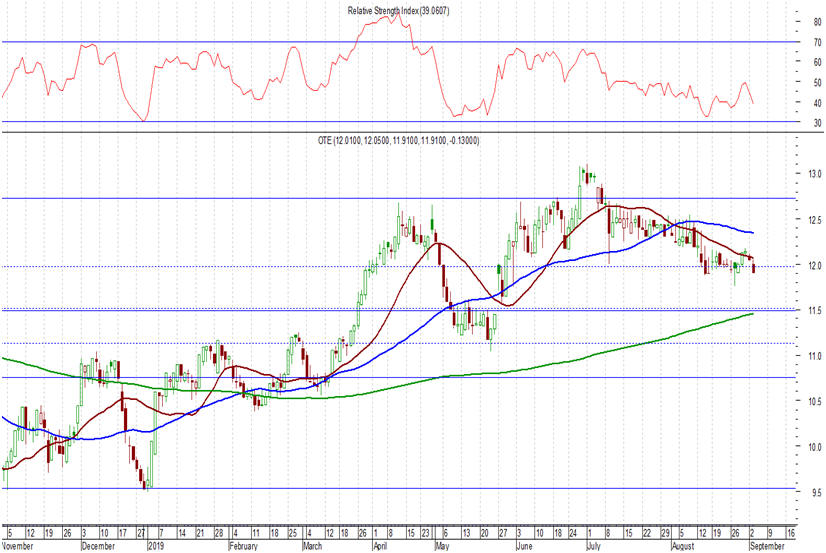Screen dimensions: 826x553
Task: Click the 2019 year label
Action: (156, 546)
